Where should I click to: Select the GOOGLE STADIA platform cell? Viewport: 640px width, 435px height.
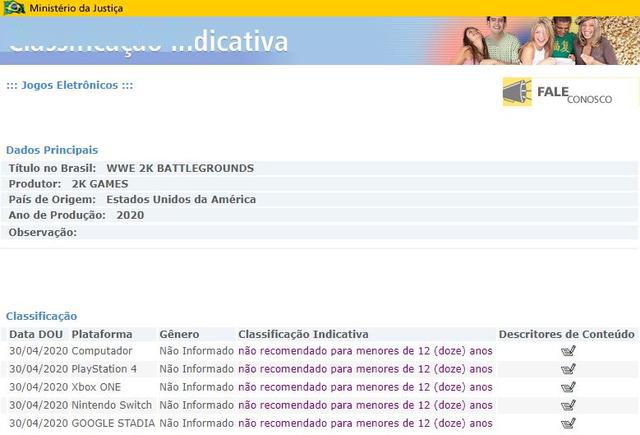tap(113, 423)
